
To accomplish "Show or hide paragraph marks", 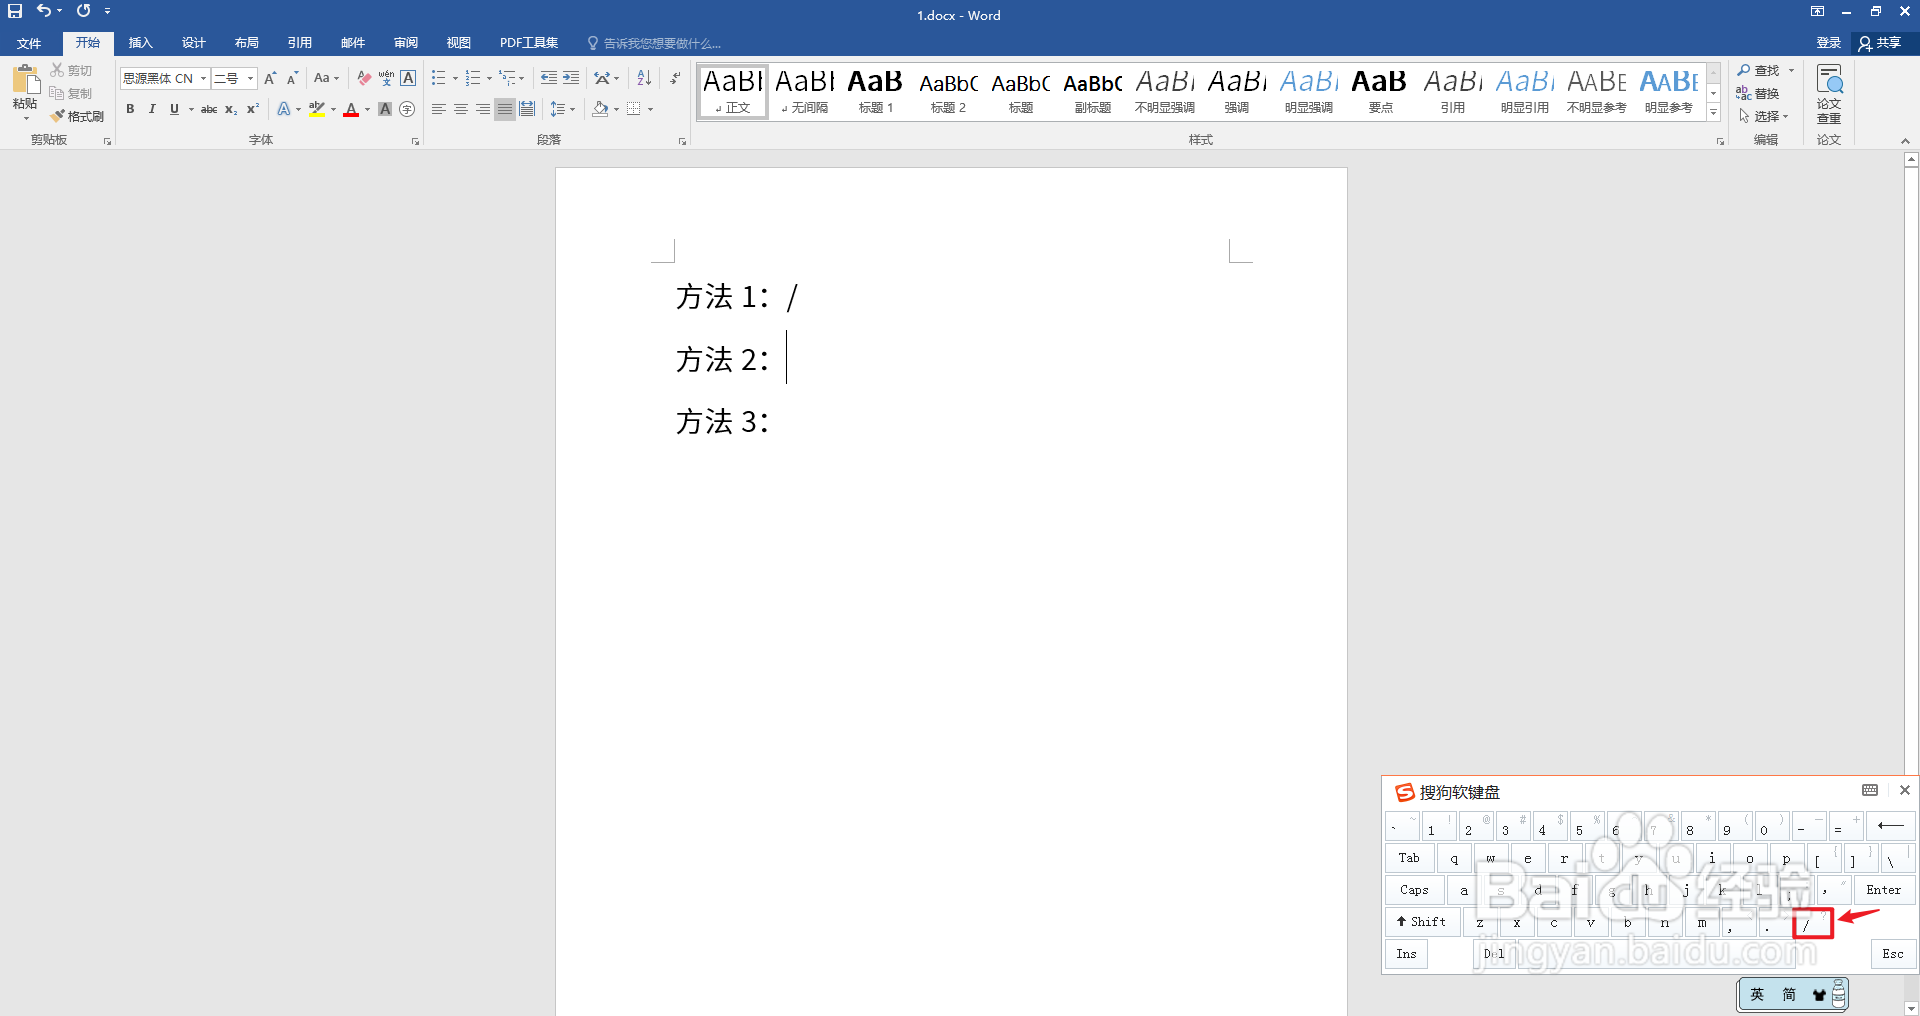I will [675, 78].
